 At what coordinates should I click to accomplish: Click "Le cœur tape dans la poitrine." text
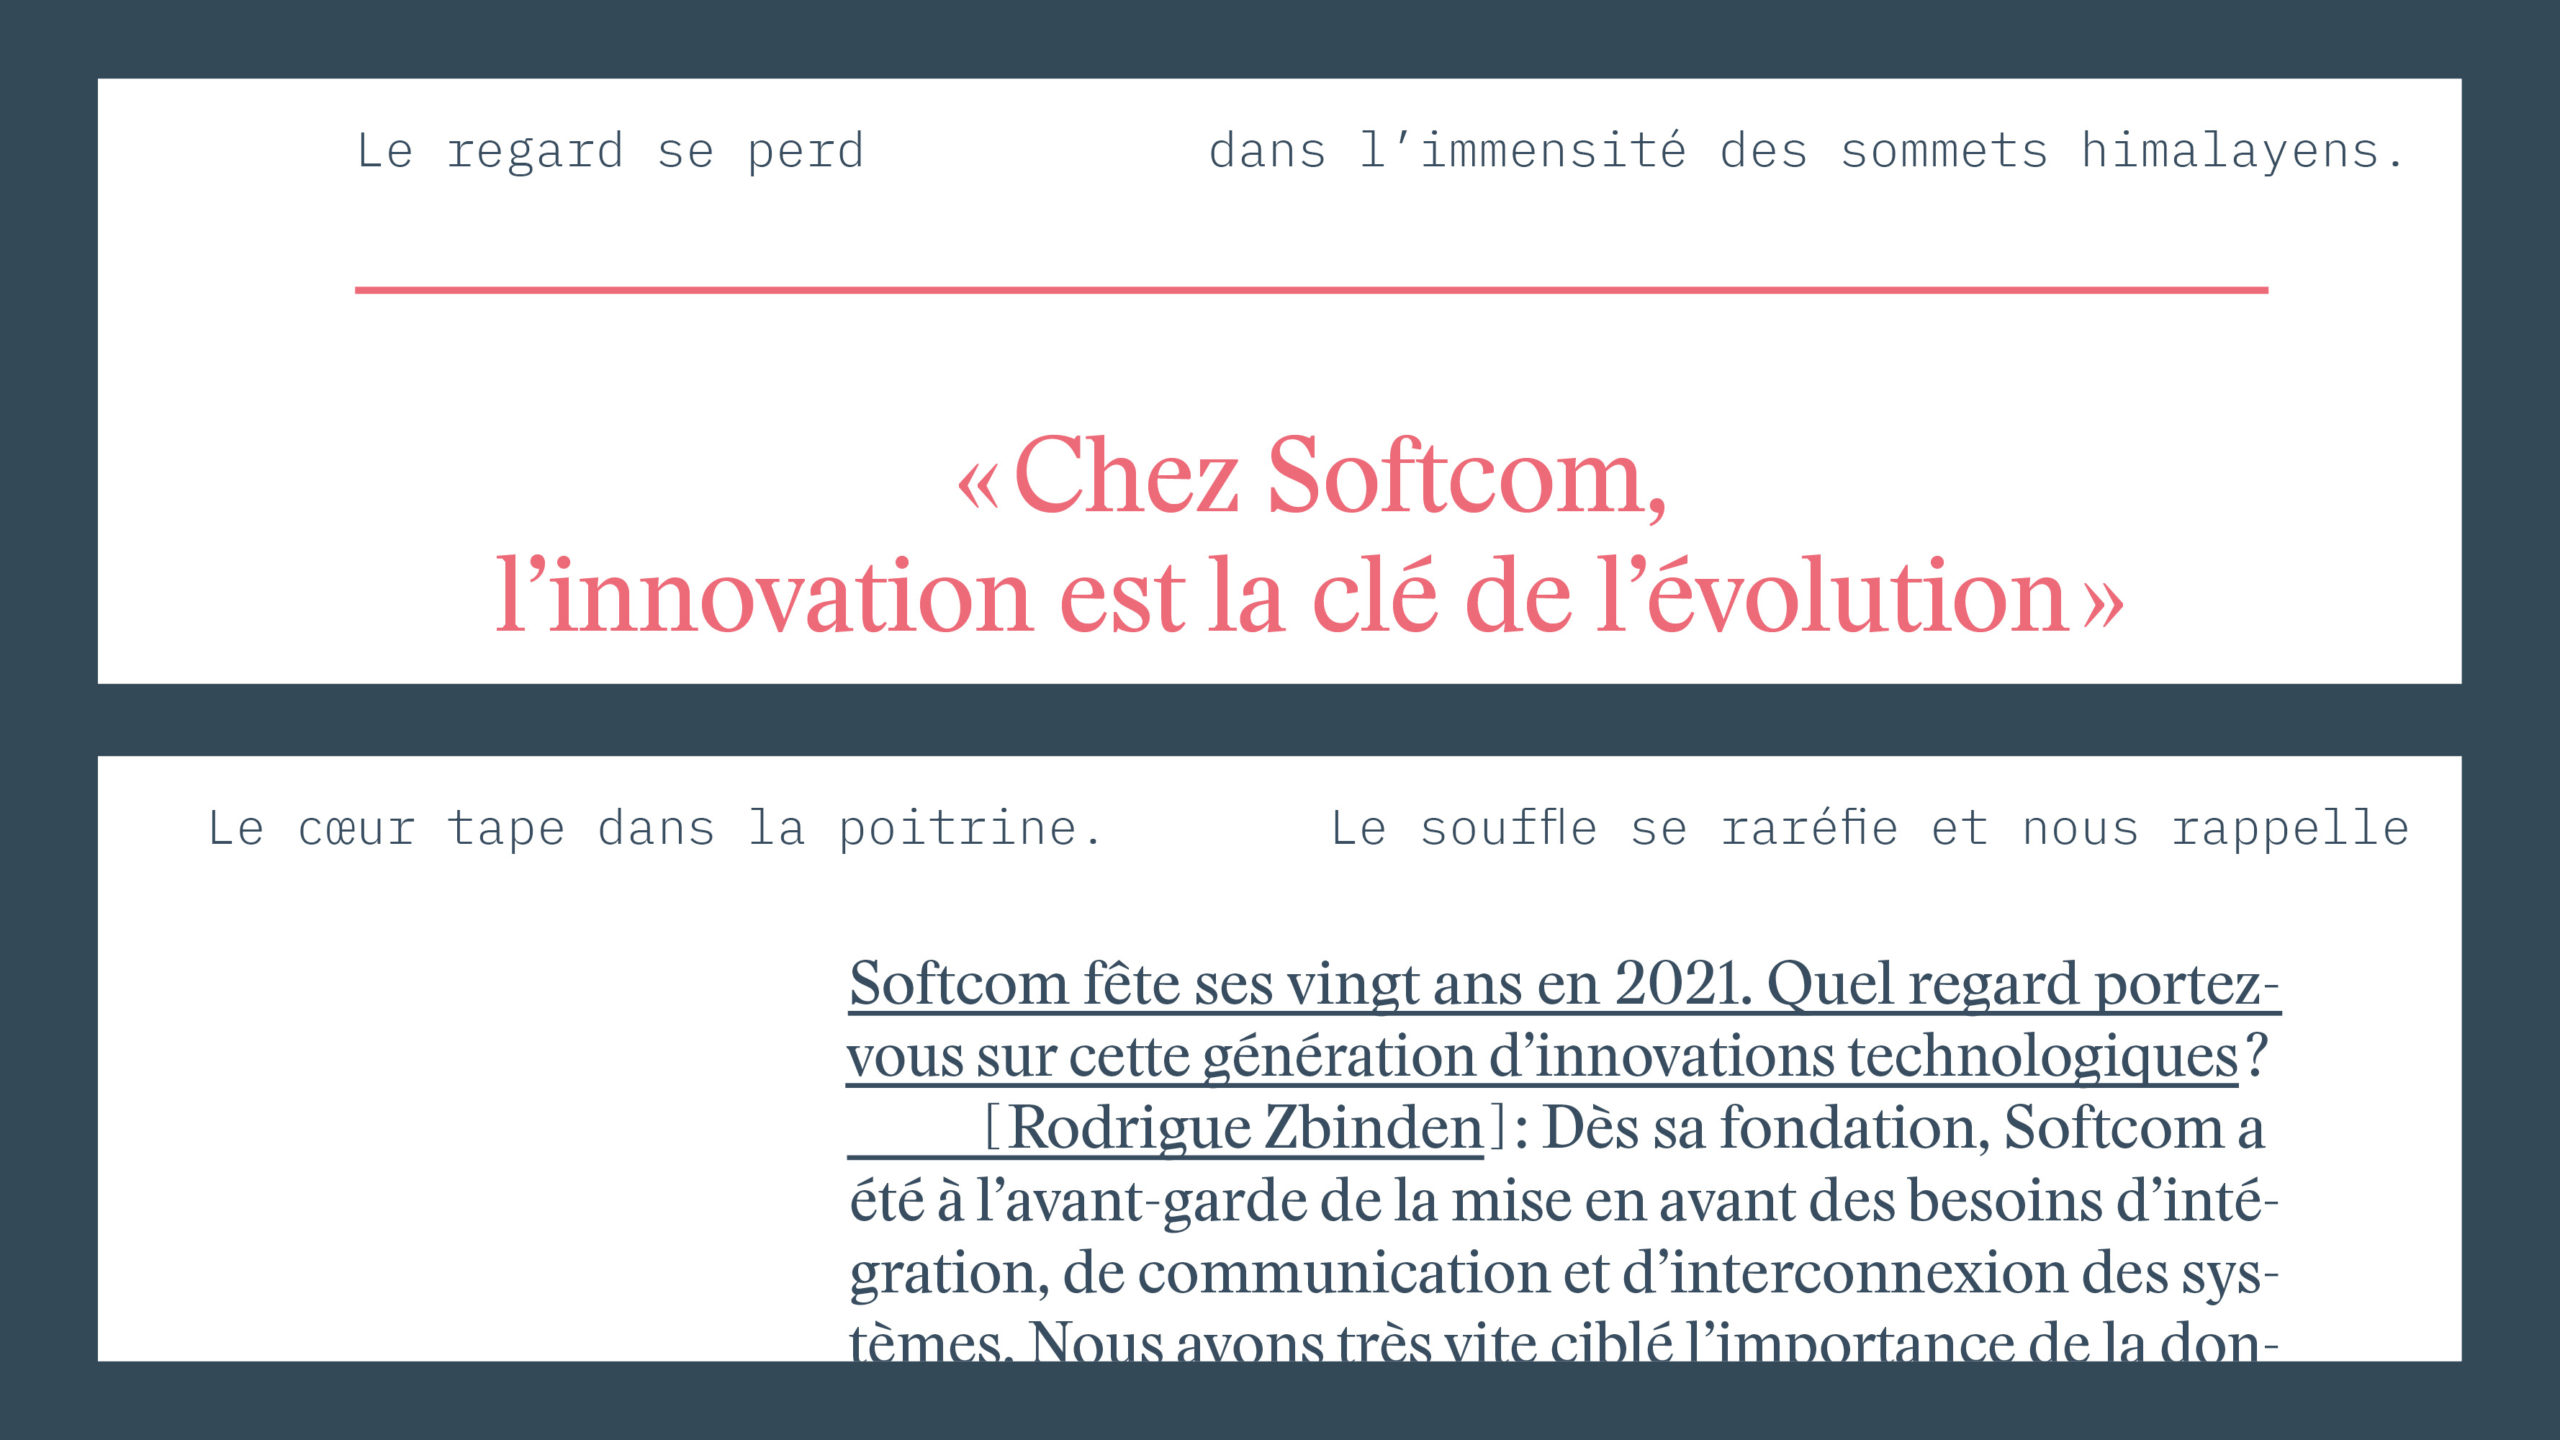click(x=655, y=829)
